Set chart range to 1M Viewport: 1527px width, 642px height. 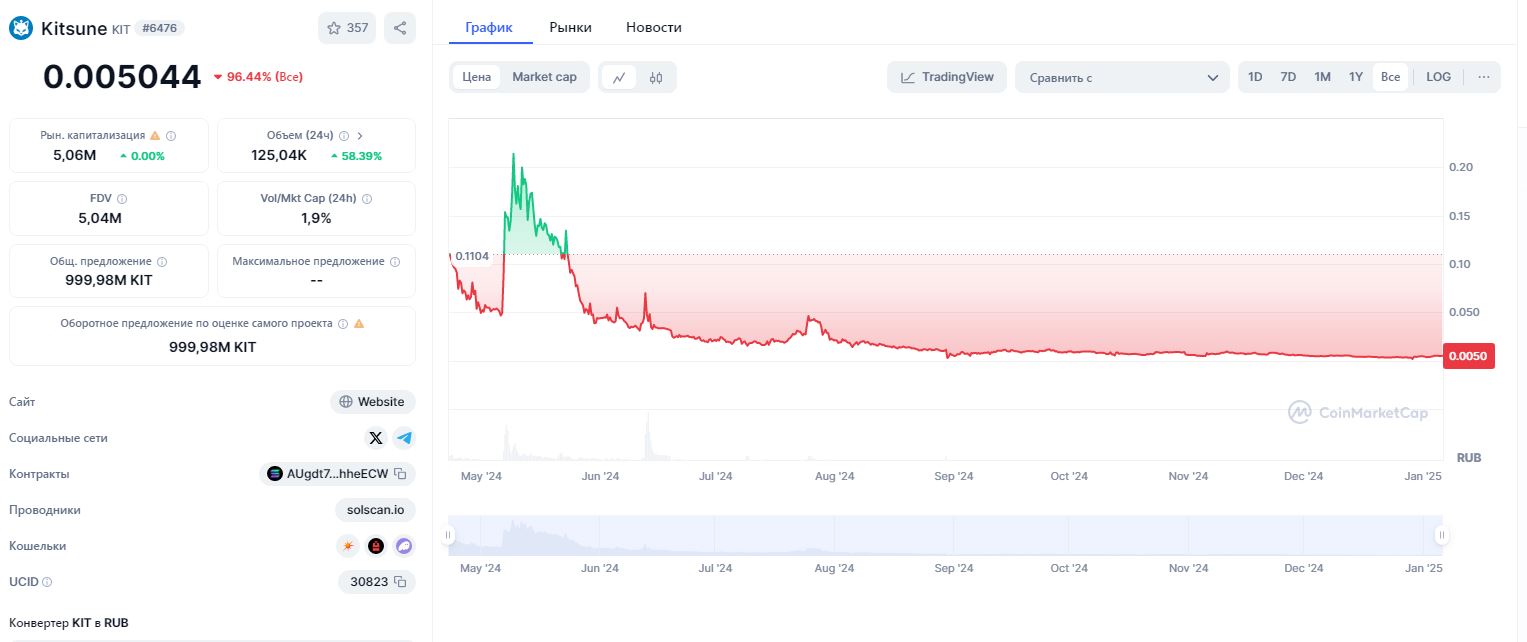click(1322, 77)
